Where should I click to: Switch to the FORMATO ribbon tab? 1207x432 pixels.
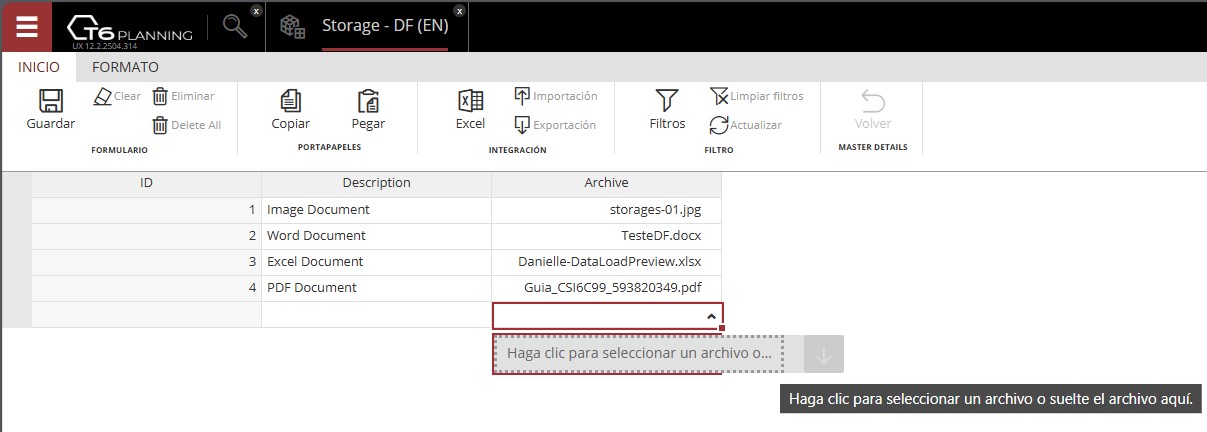coord(125,67)
